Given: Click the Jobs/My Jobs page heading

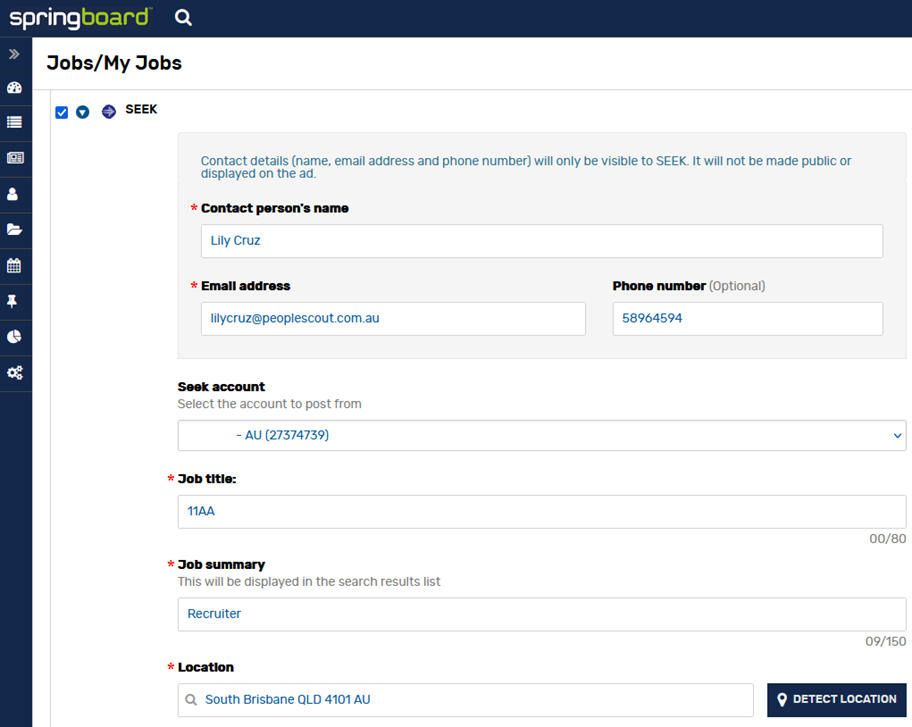Looking at the screenshot, I should coord(114,63).
